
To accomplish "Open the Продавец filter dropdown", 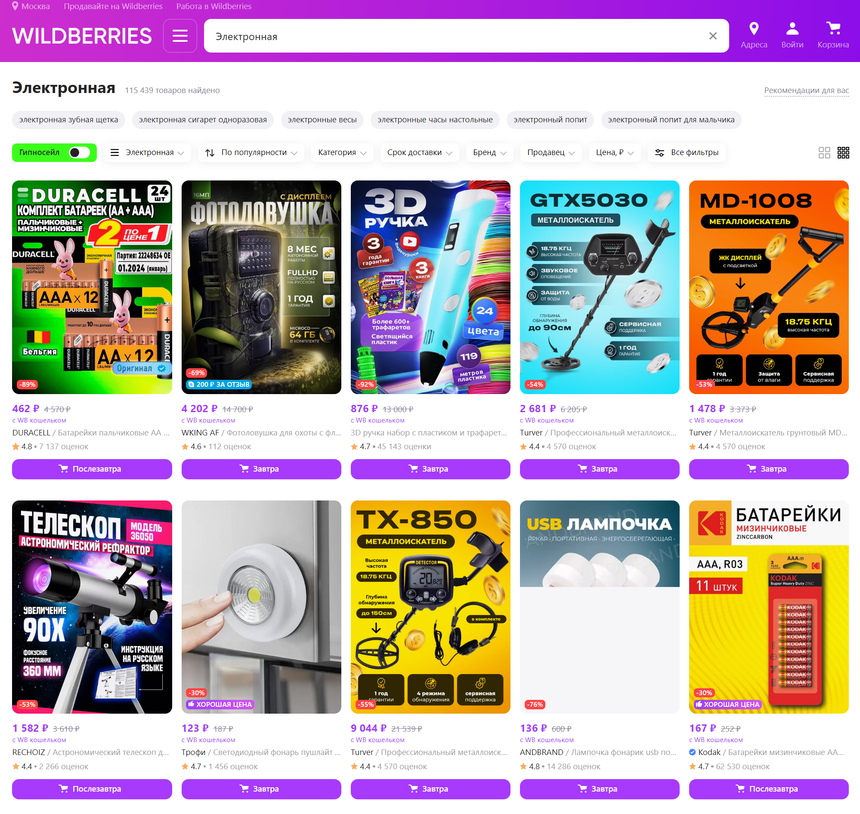I will 551,152.
